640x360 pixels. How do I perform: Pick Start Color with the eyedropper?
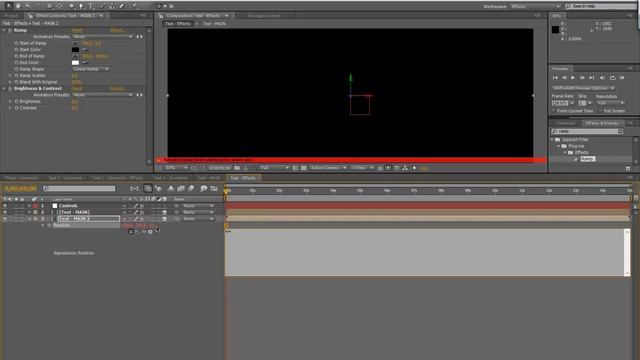point(85,50)
